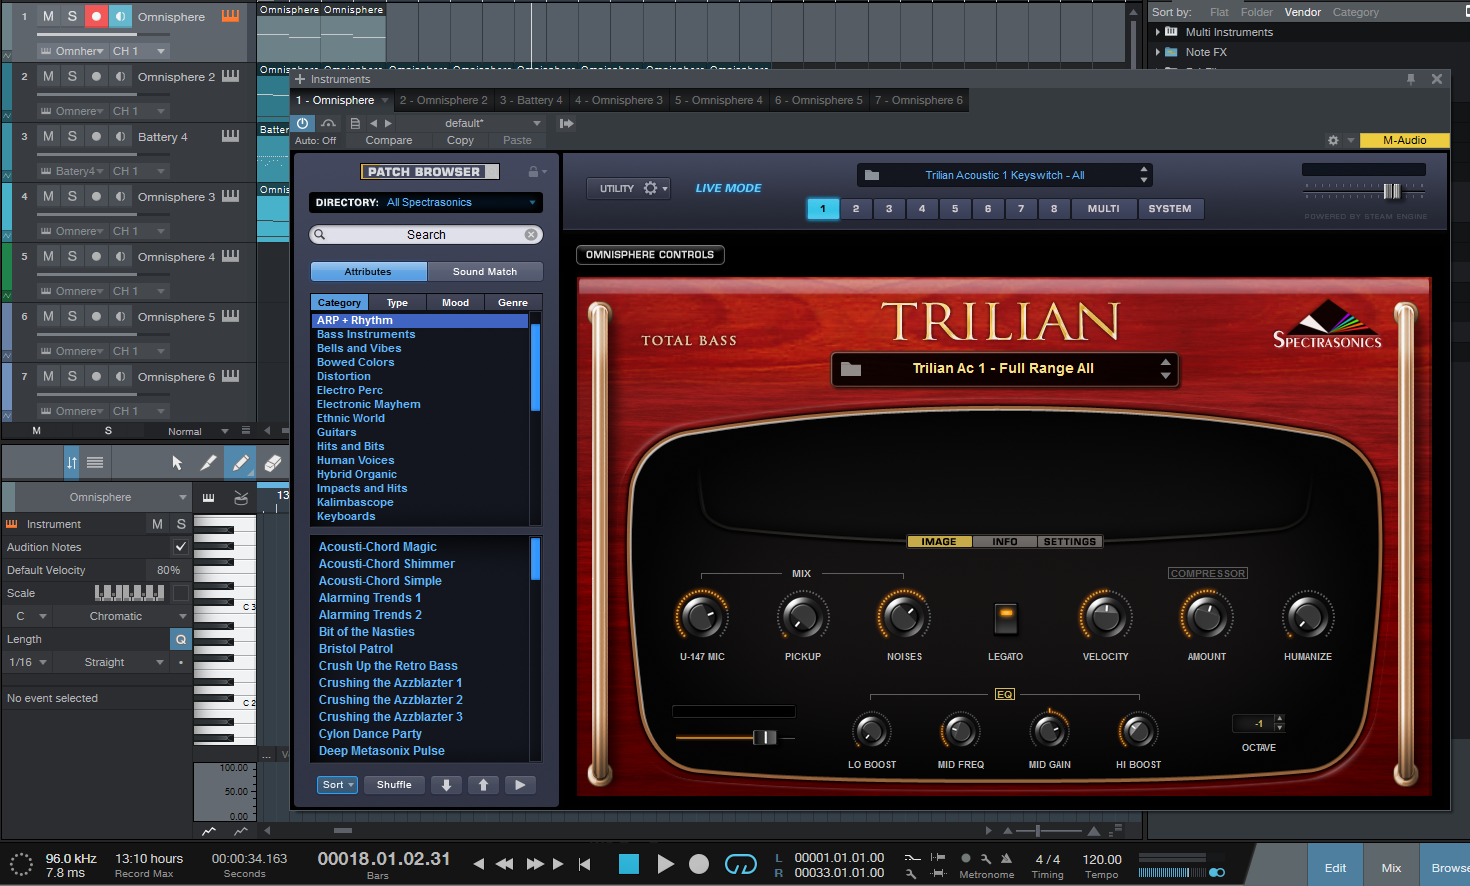Toggle the Omnisphere plugin power button
This screenshot has width=1470, height=886.
(x=303, y=123)
